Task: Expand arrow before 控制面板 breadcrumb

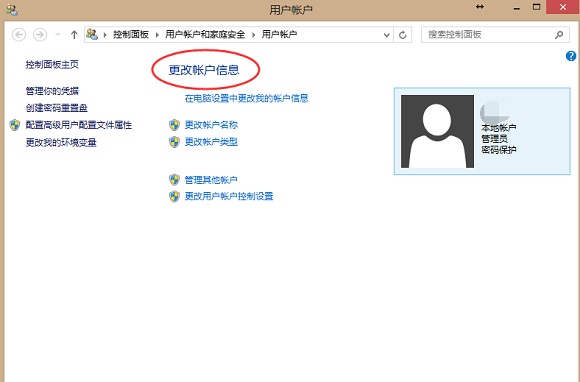Action: coord(105,35)
